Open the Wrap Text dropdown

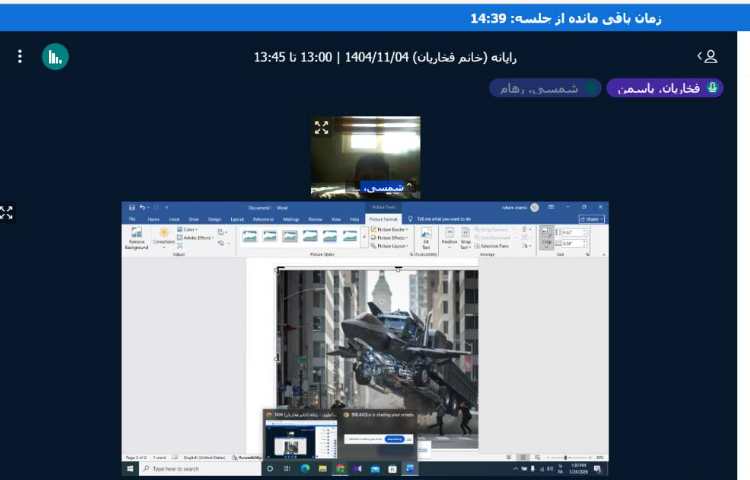click(468, 240)
